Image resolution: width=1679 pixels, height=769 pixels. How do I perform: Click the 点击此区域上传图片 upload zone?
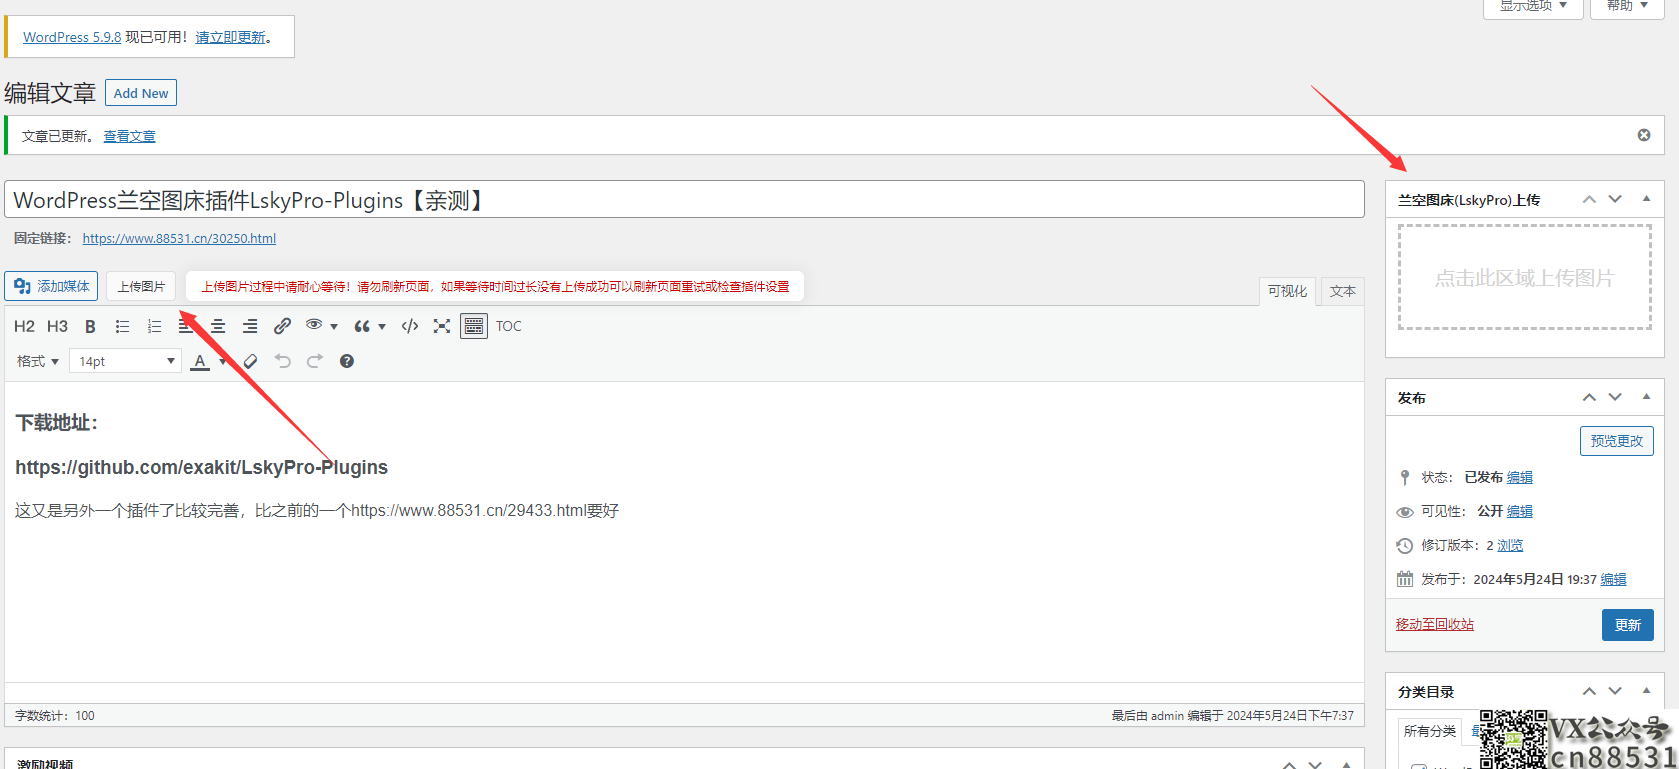(x=1524, y=277)
